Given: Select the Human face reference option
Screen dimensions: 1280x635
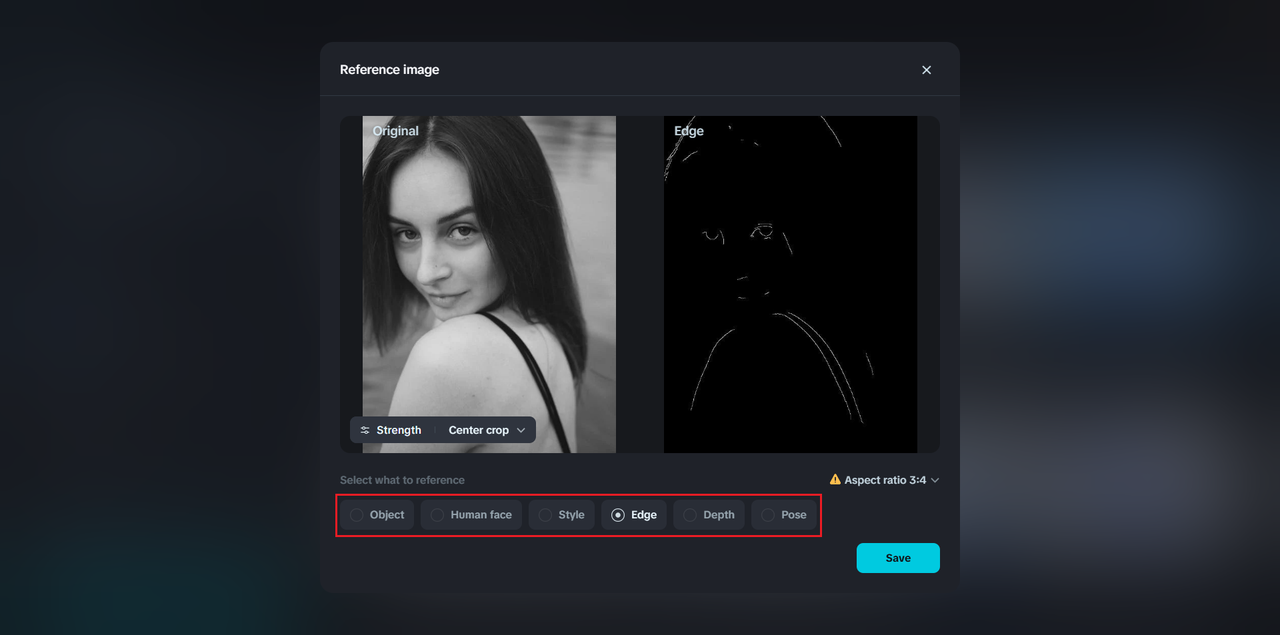Looking at the screenshot, I should (471, 515).
